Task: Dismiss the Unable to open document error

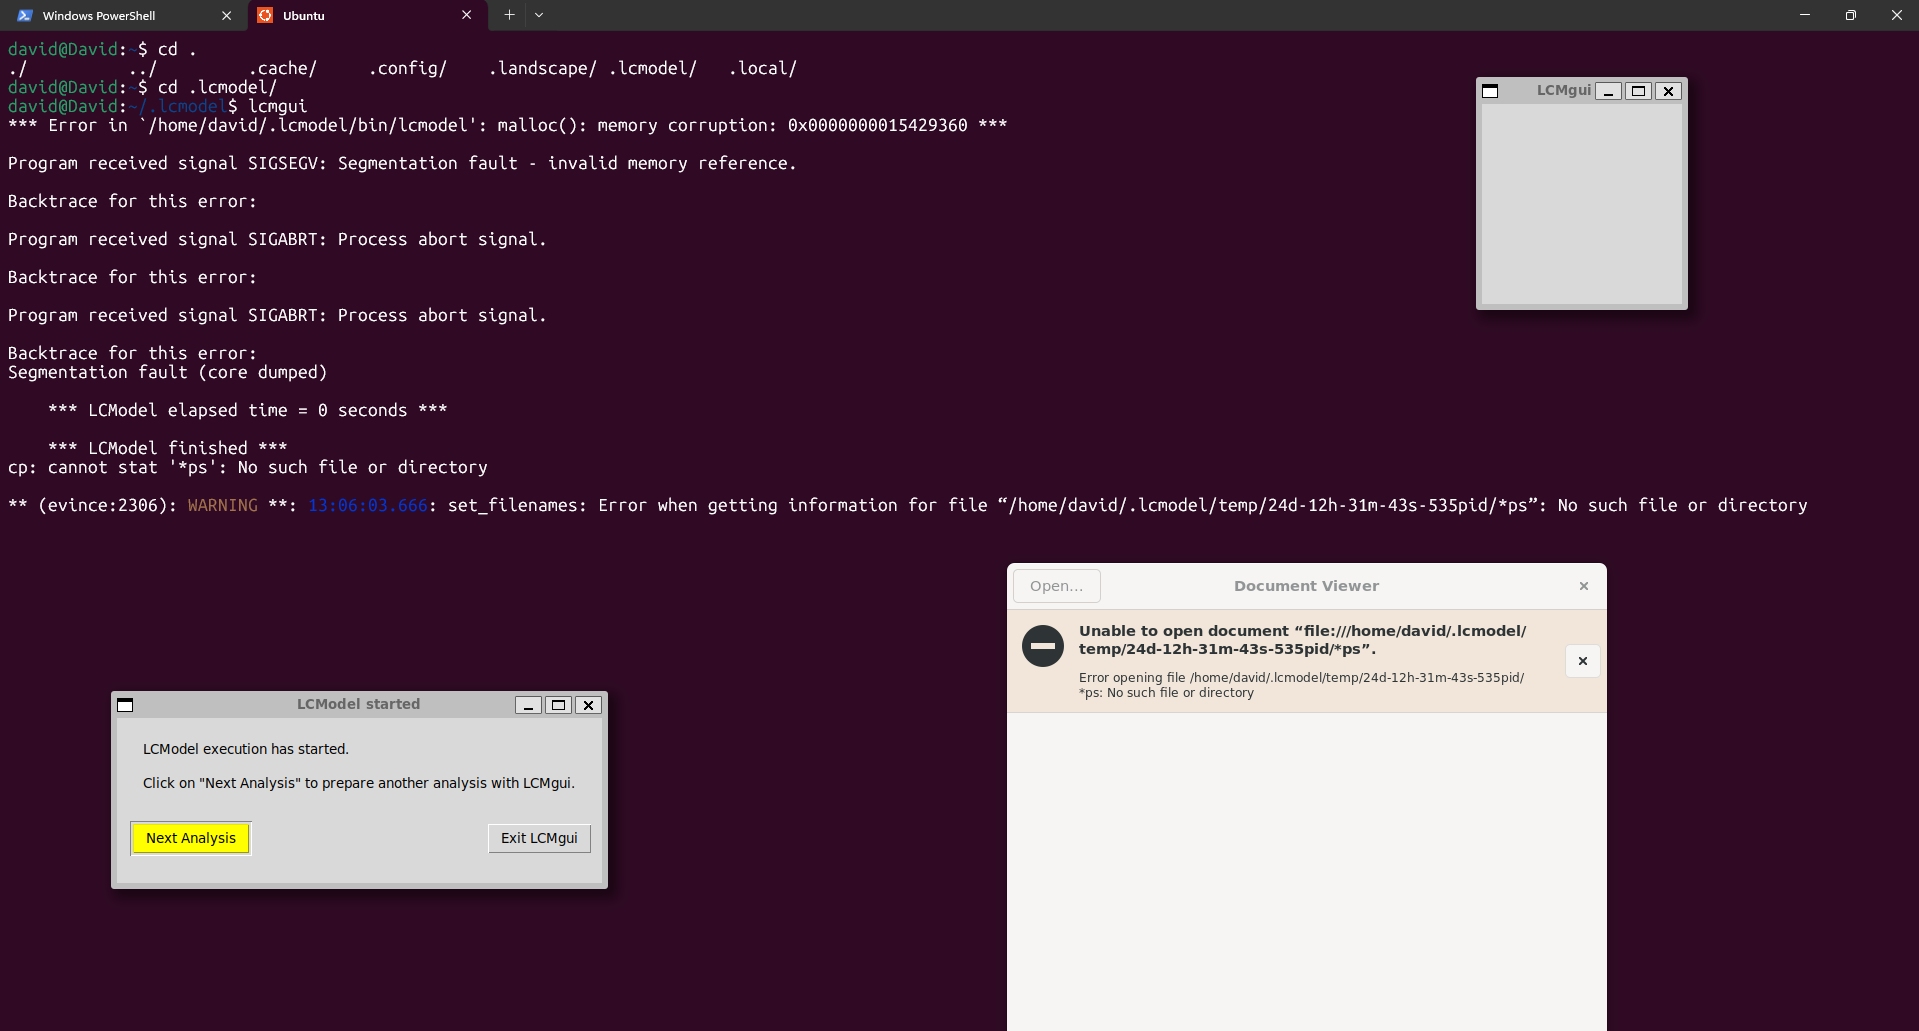Action: tap(1582, 661)
